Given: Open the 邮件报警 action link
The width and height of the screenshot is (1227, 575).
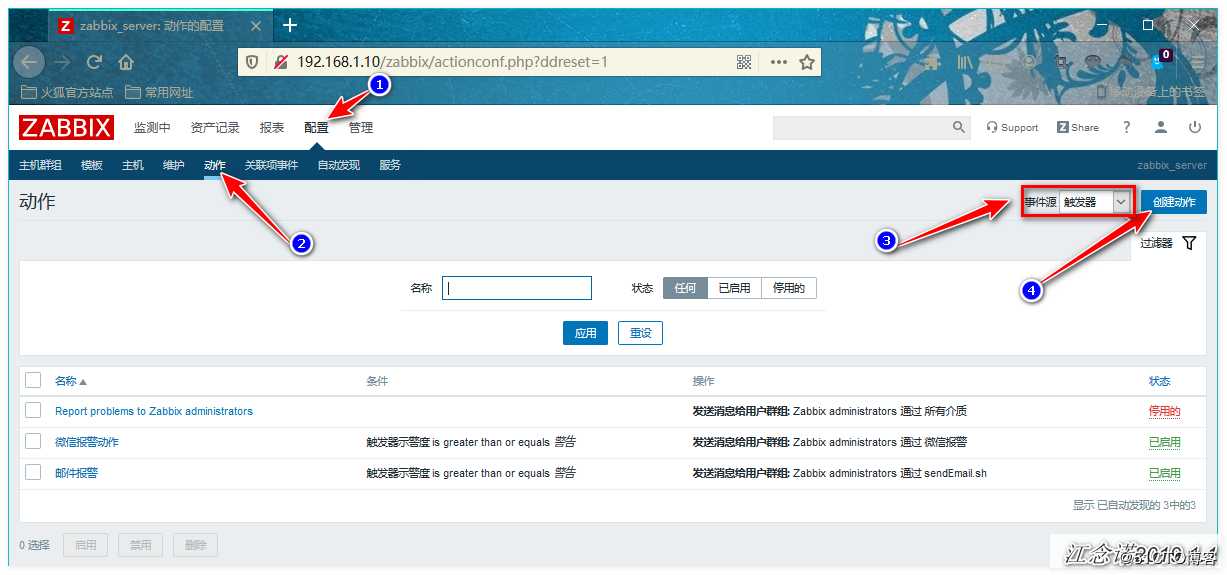Looking at the screenshot, I should pyautogui.click(x=76, y=473).
